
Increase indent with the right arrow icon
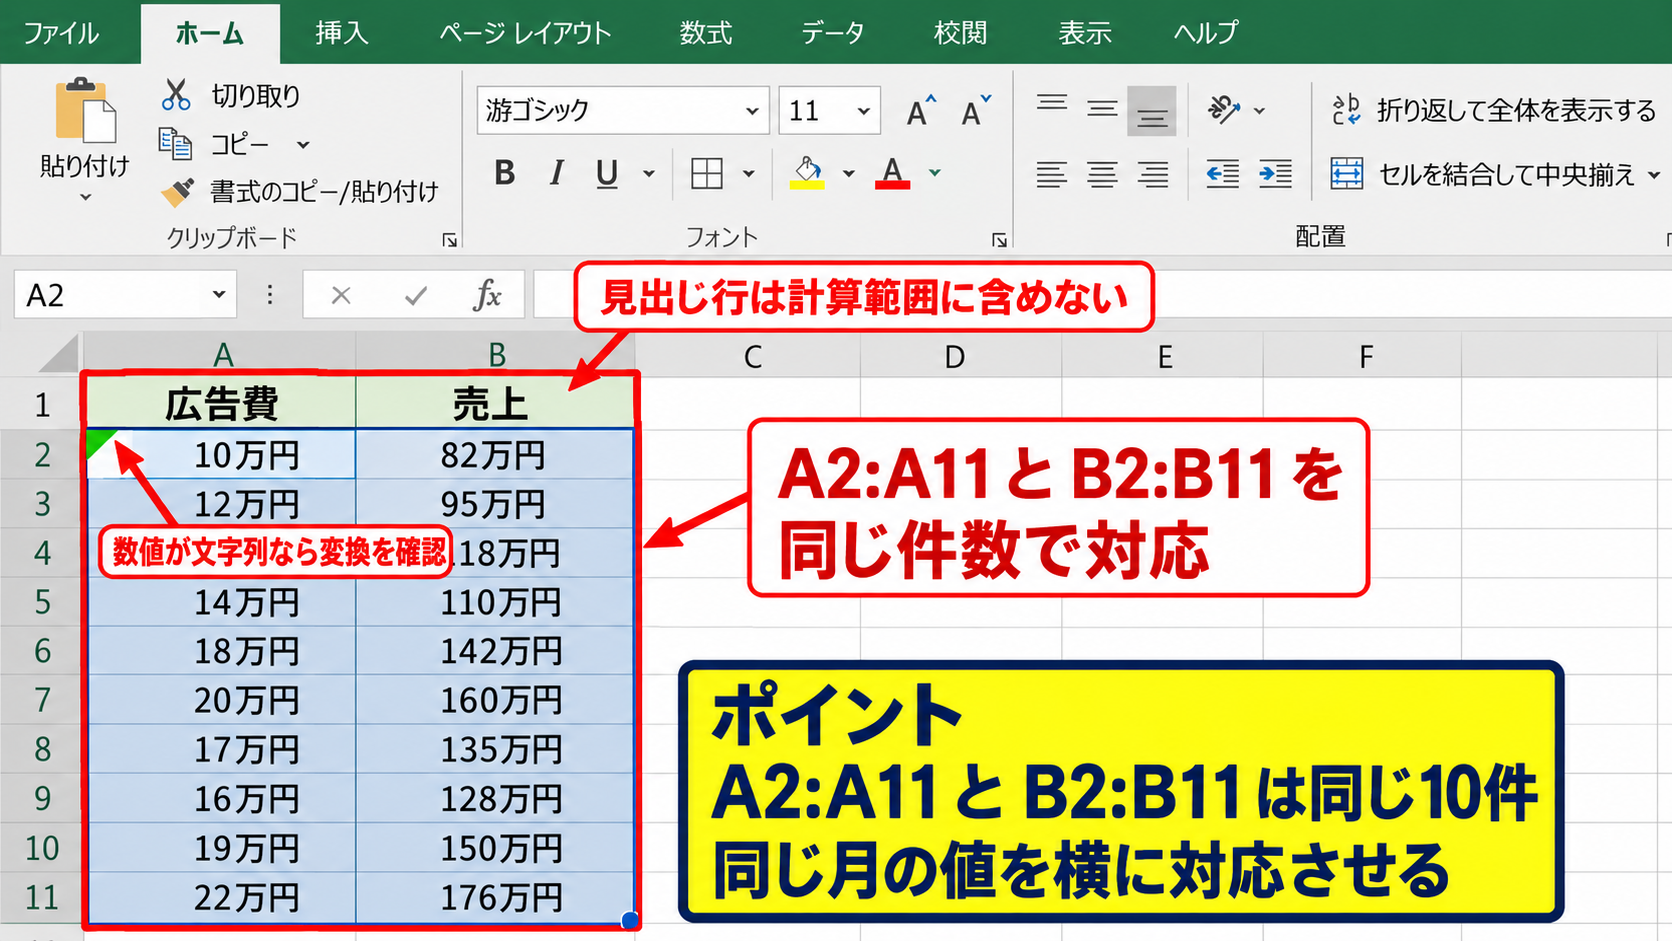(x=1275, y=175)
